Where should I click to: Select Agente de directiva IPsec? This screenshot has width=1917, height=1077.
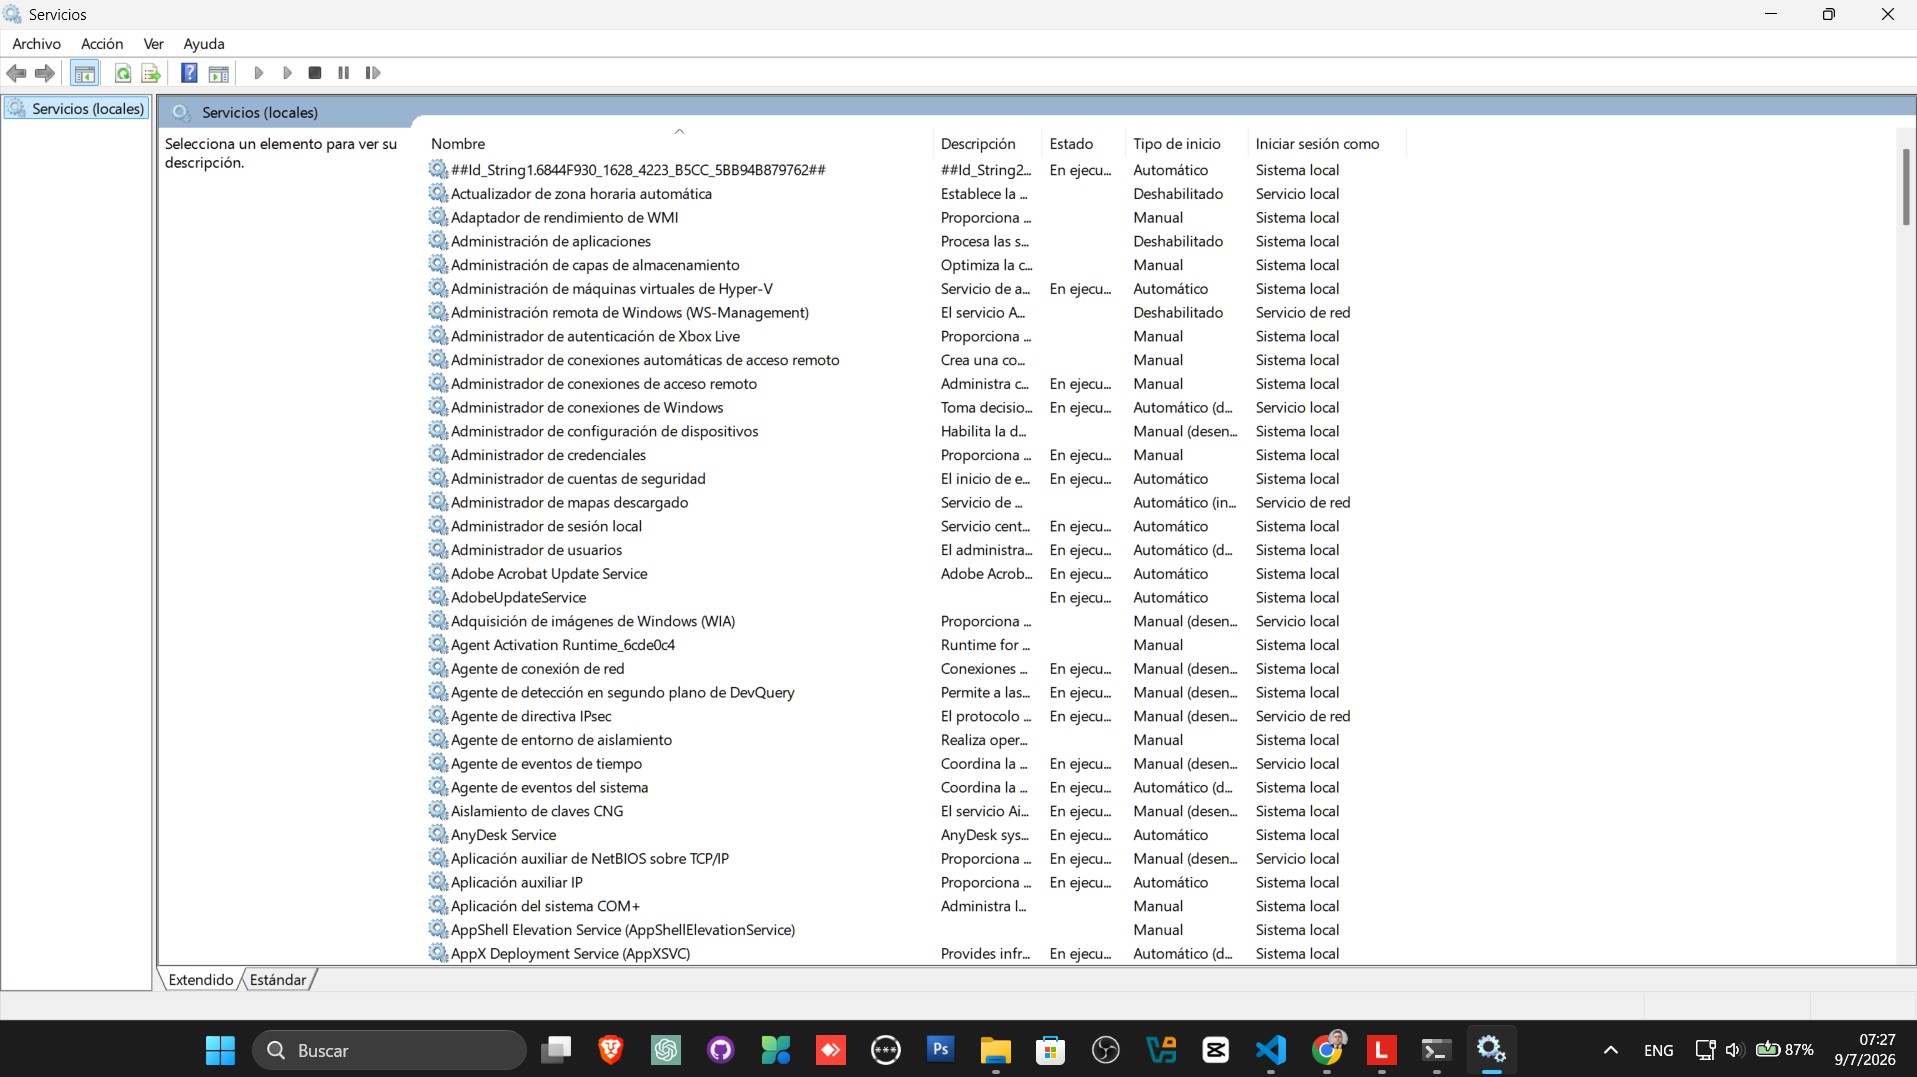531,716
